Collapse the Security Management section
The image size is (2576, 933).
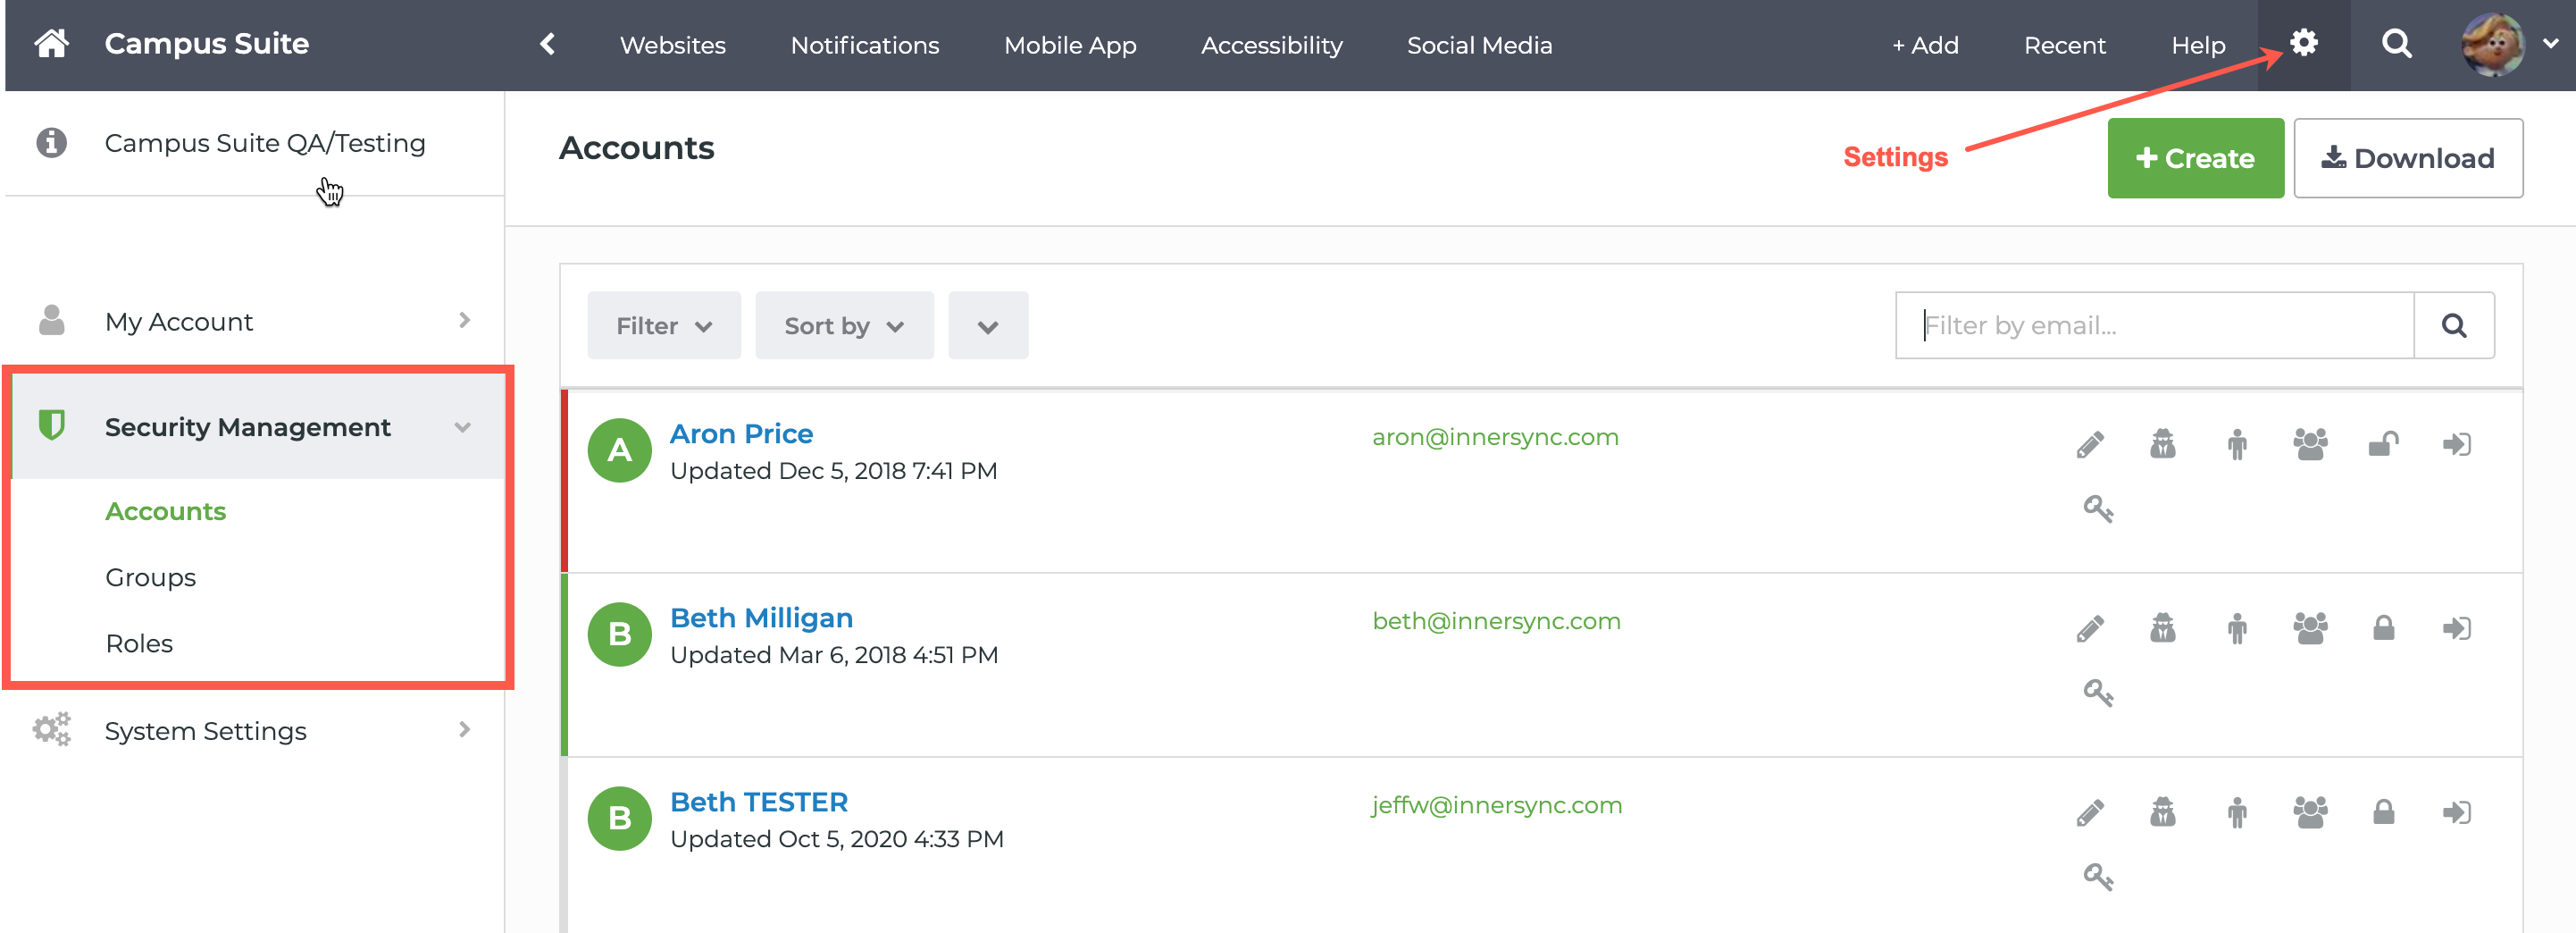[x=463, y=427]
